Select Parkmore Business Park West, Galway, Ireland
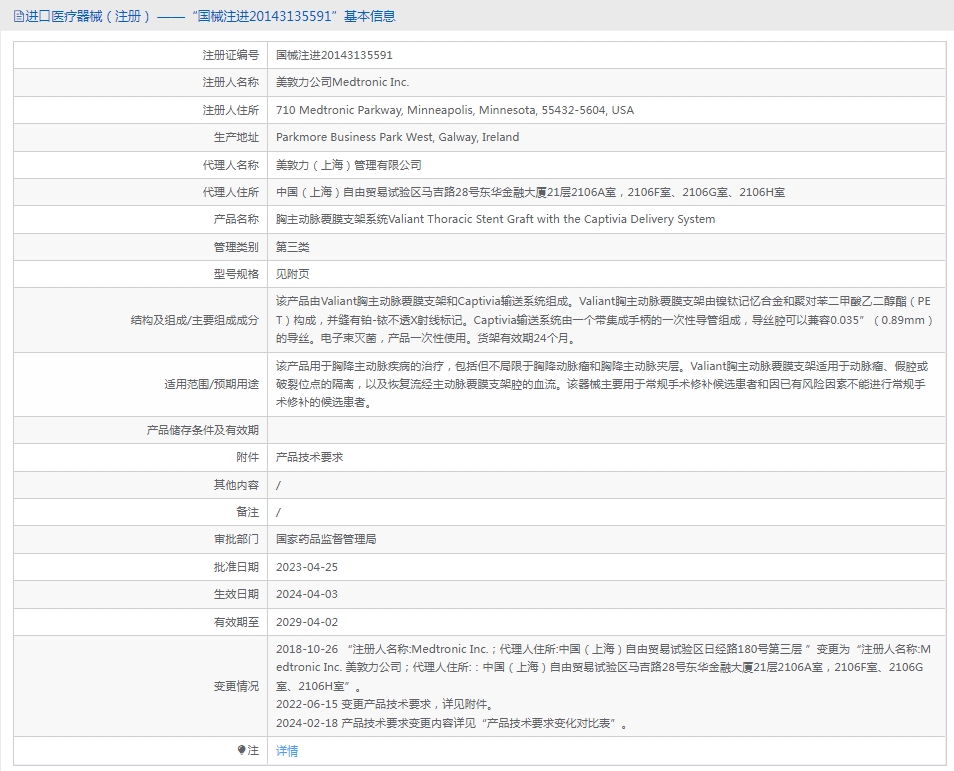954x771 pixels. tap(397, 138)
